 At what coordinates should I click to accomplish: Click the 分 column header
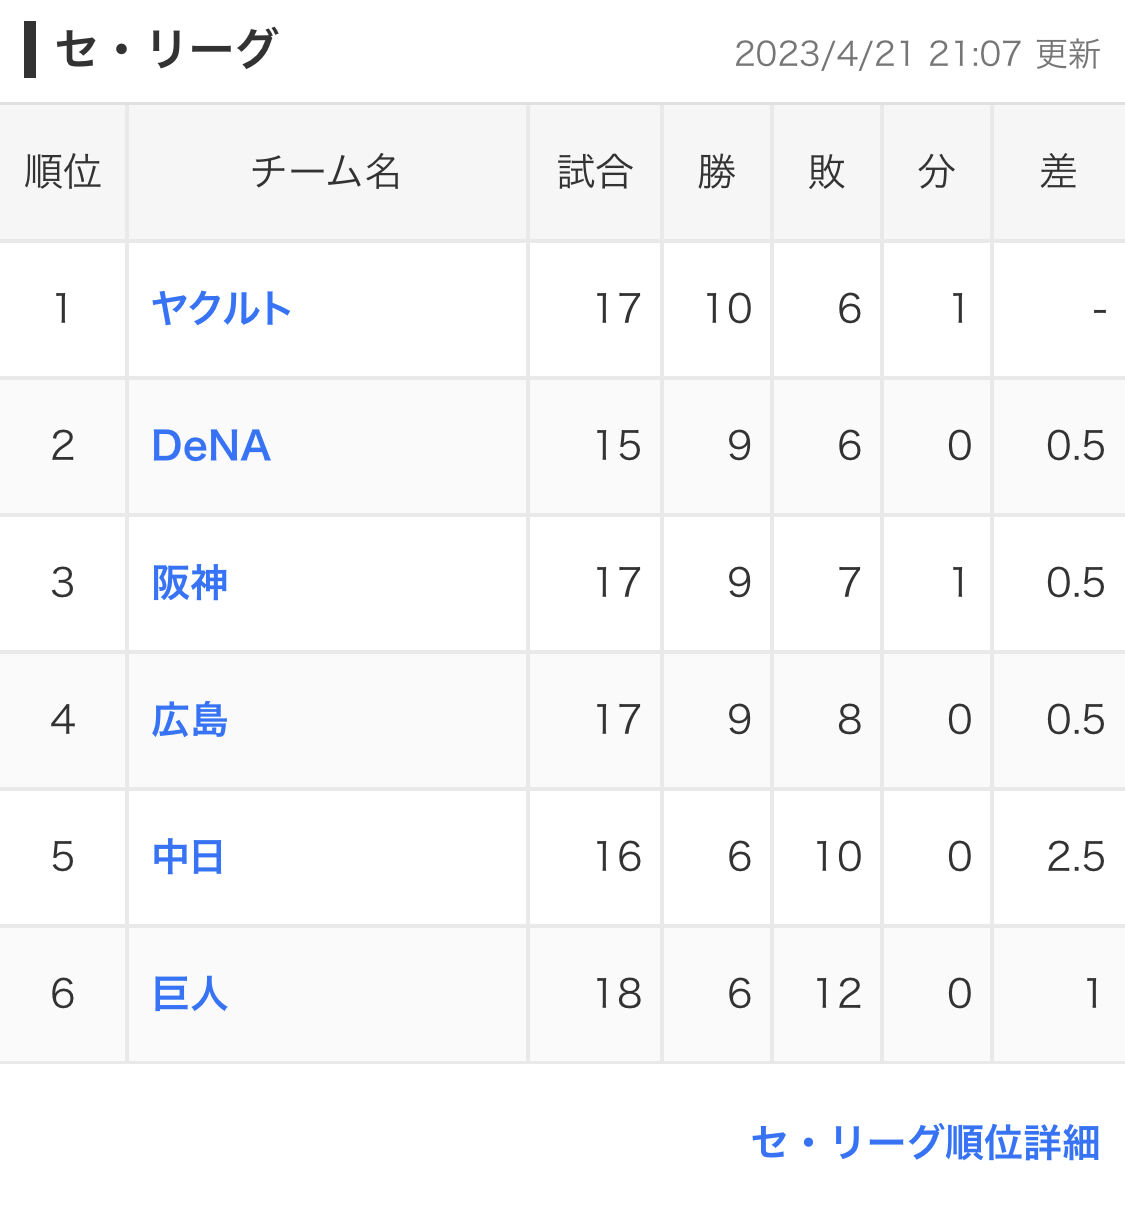pos(937,172)
